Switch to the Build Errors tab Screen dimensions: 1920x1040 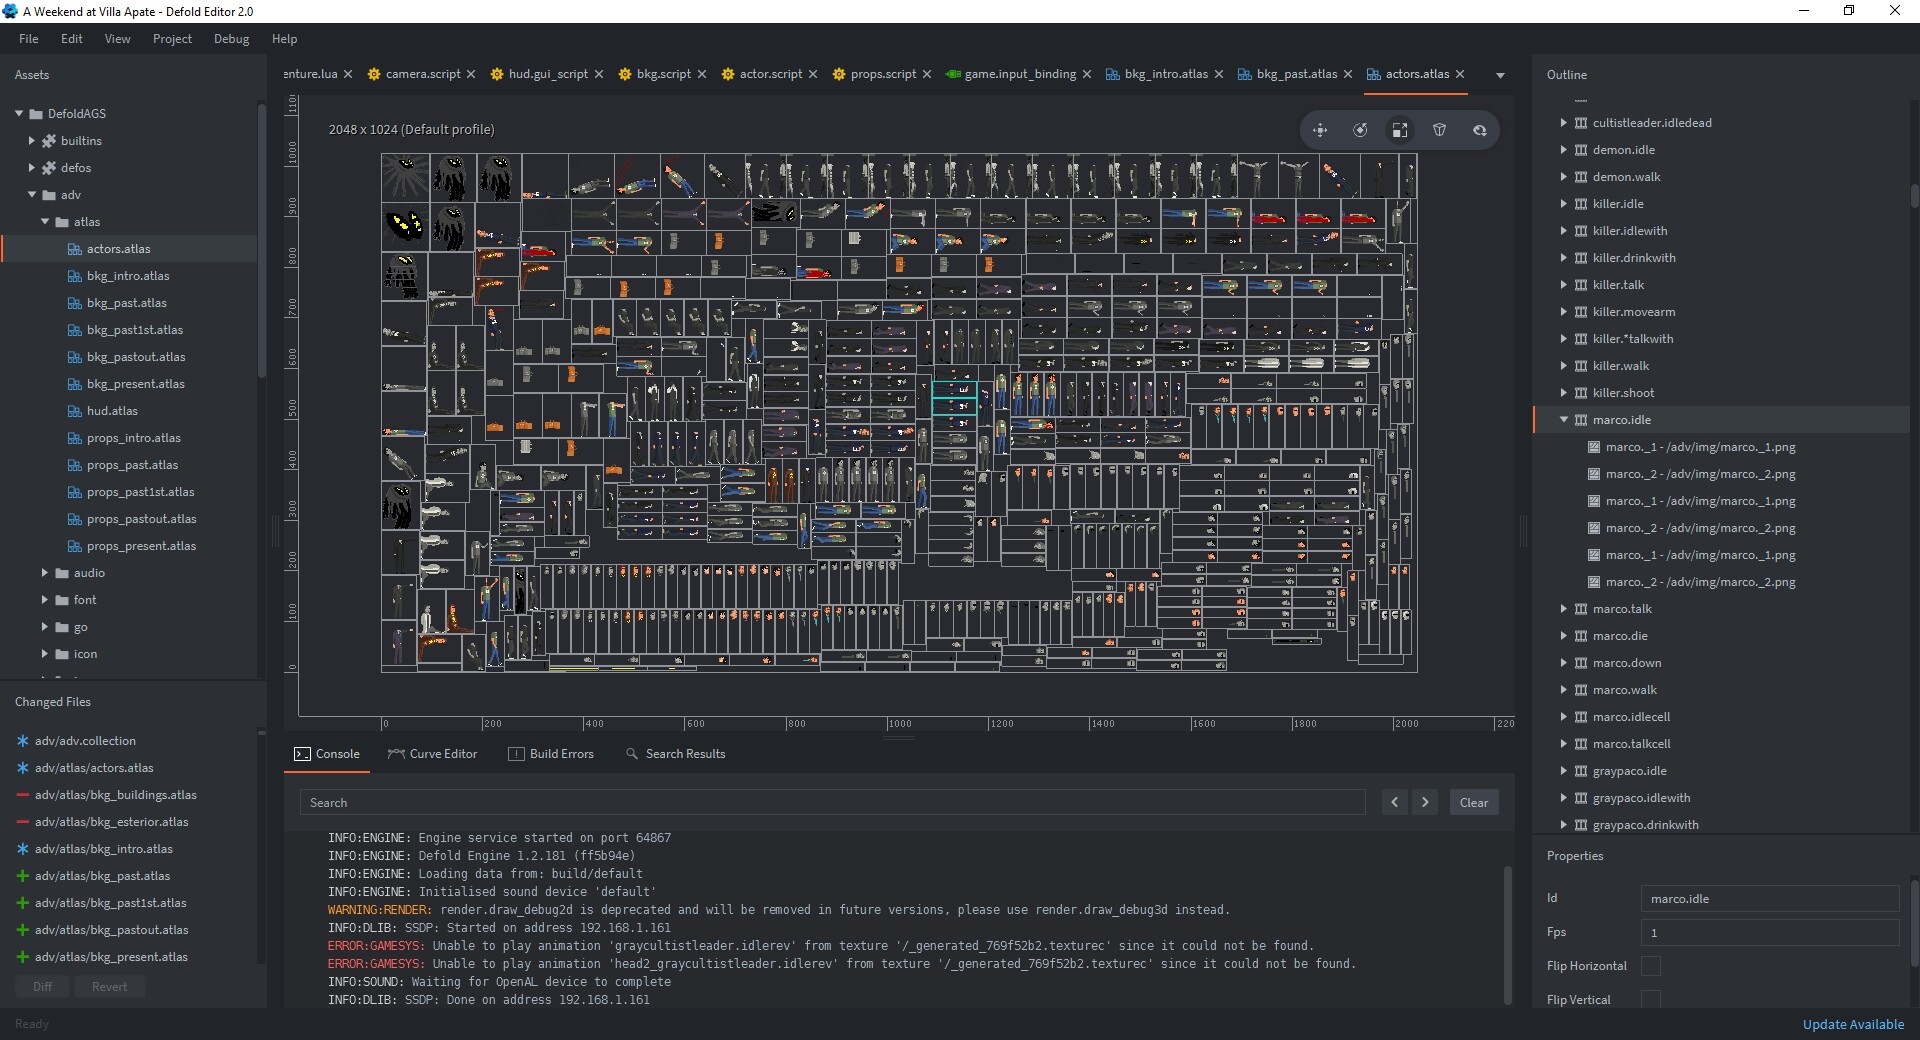tap(551, 754)
